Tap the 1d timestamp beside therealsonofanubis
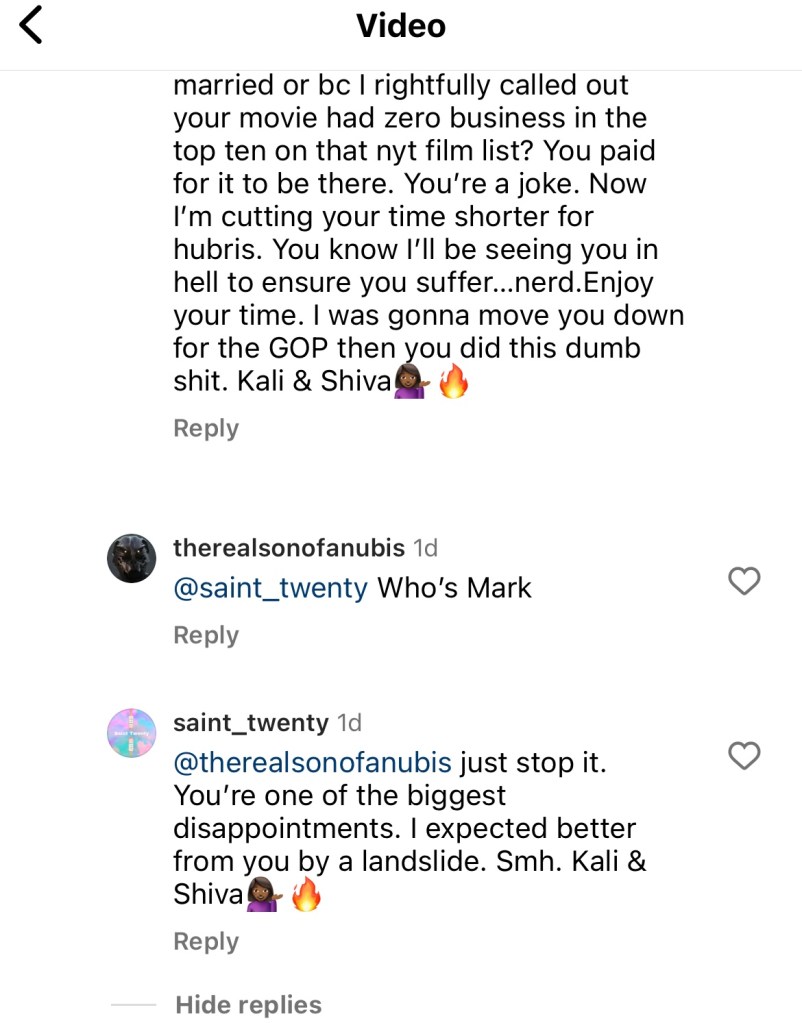802x1023 pixels. (x=425, y=548)
